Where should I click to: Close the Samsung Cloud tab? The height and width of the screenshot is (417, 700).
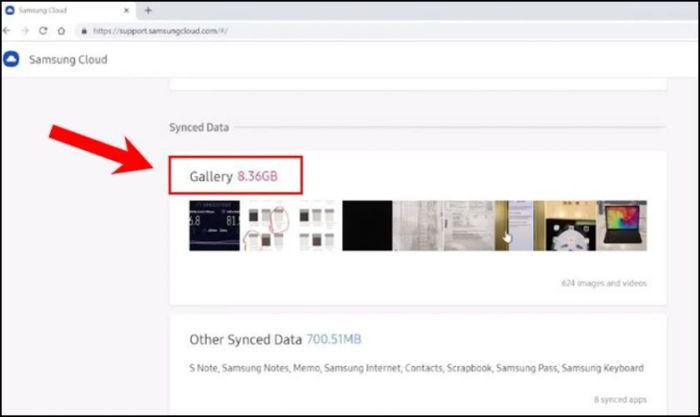[126, 10]
